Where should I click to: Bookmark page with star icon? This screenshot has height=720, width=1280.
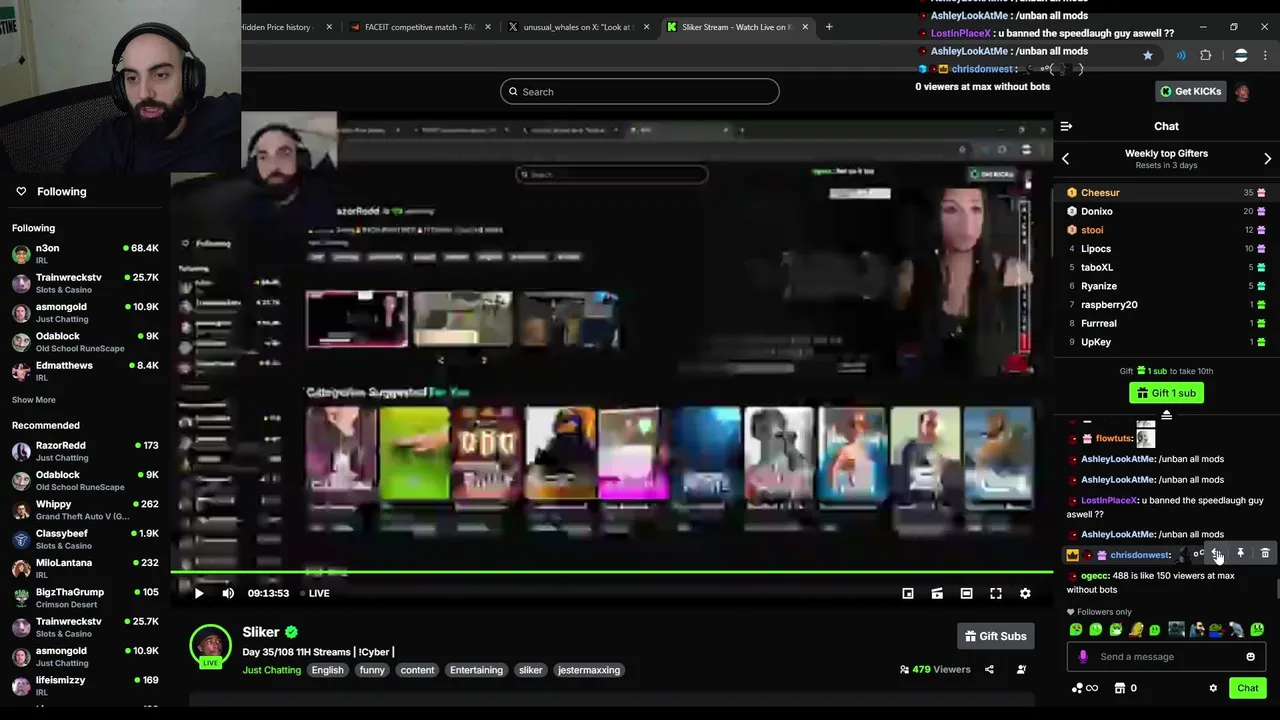[1148, 55]
